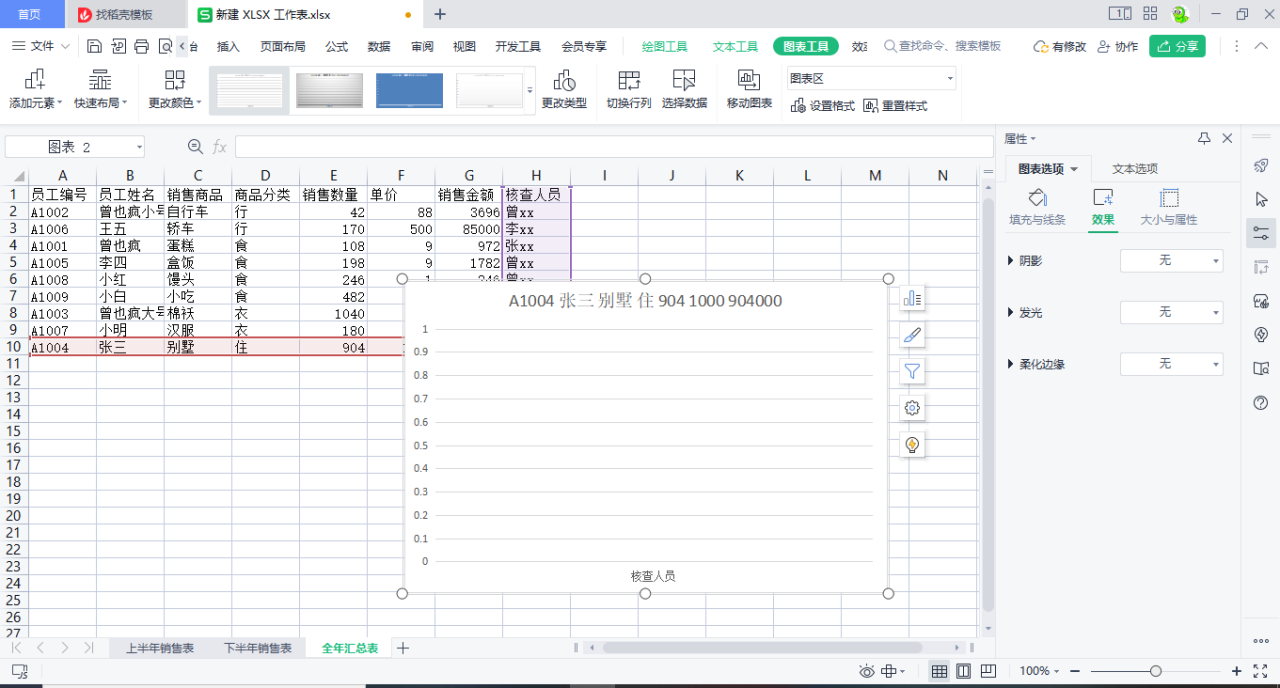Select the blue chart style thumbnail
Screen dimensions: 1280x688
click(x=409, y=90)
